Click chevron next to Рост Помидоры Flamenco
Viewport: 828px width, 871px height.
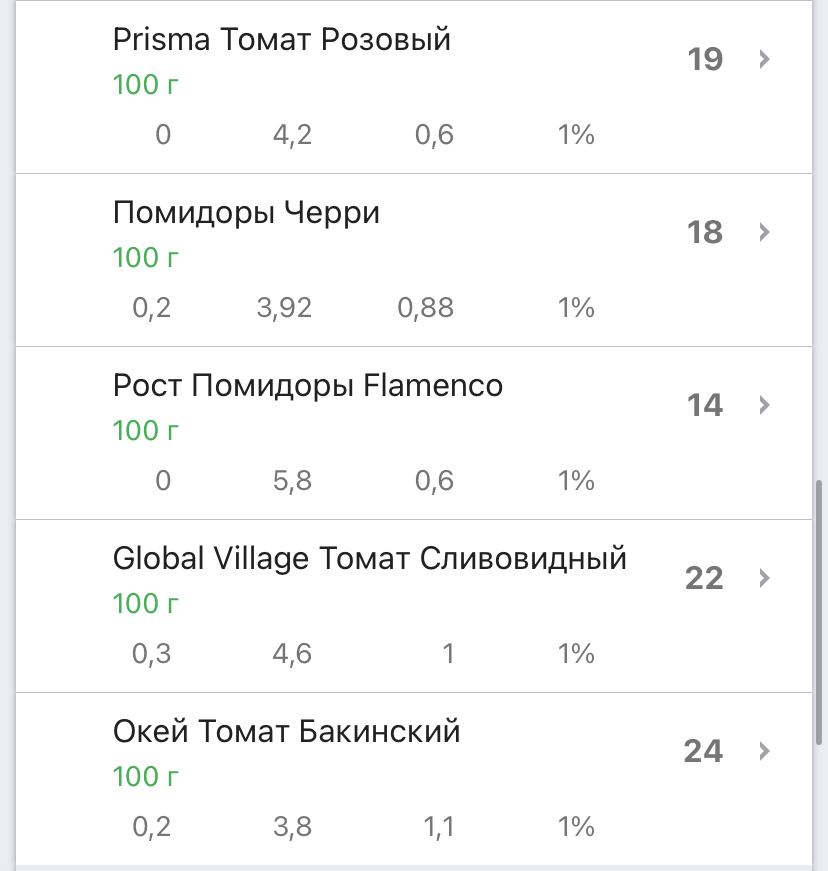click(x=765, y=405)
